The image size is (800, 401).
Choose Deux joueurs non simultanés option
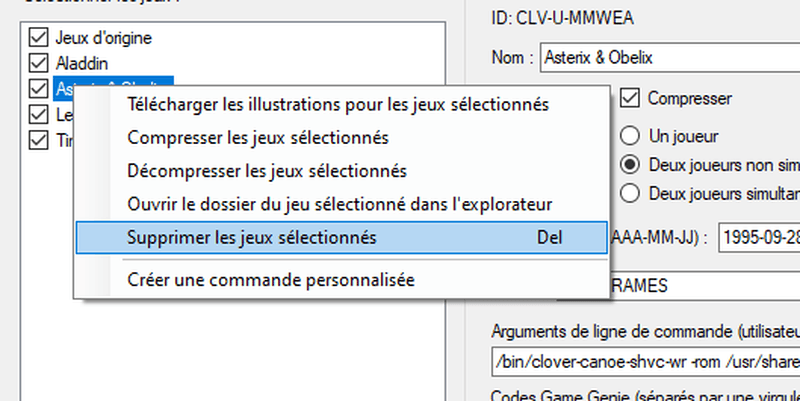click(x=630, y=164)
